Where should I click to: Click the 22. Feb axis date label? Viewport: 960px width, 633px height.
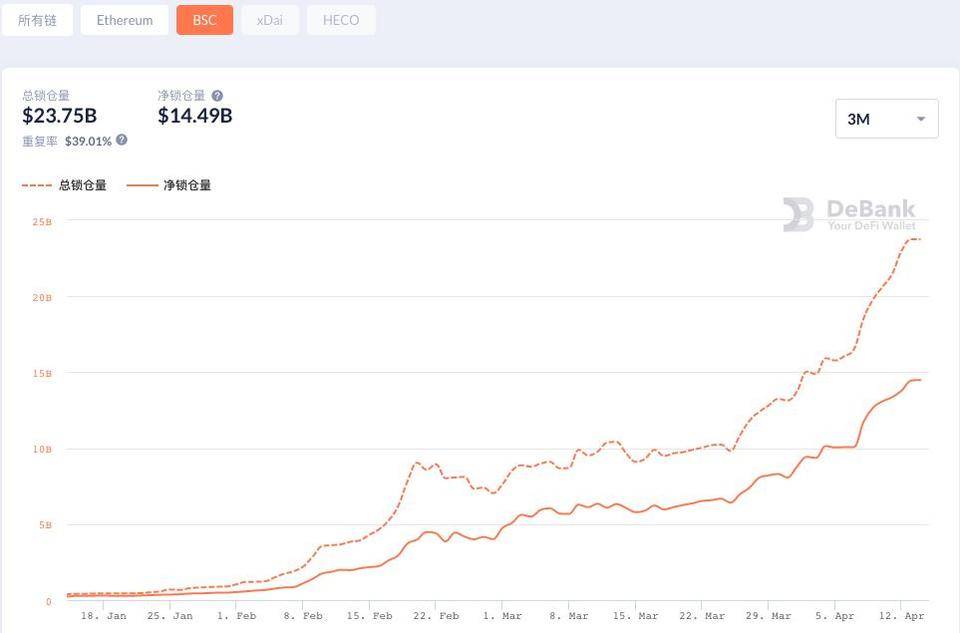(x=435, y=616)
